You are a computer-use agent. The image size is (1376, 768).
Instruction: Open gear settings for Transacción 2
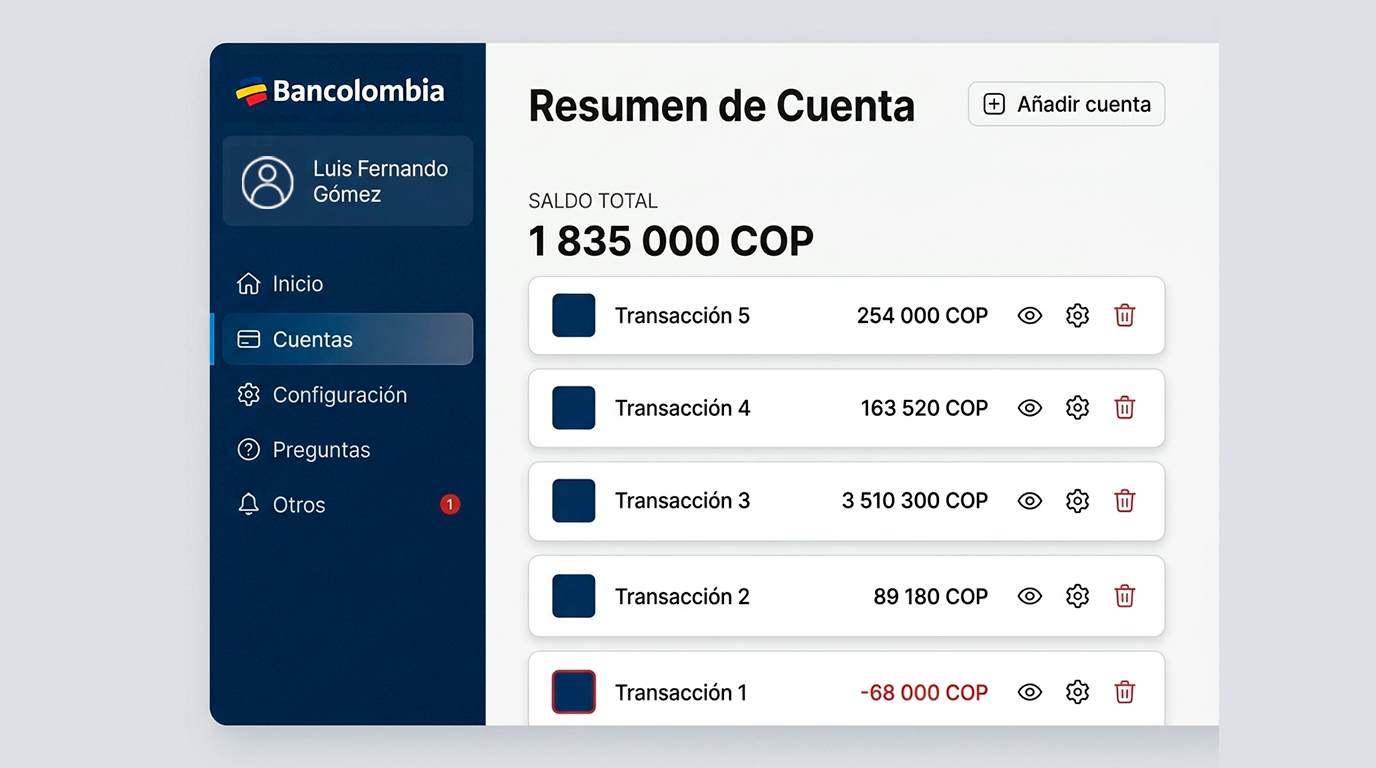click(x=1077, y=597)
